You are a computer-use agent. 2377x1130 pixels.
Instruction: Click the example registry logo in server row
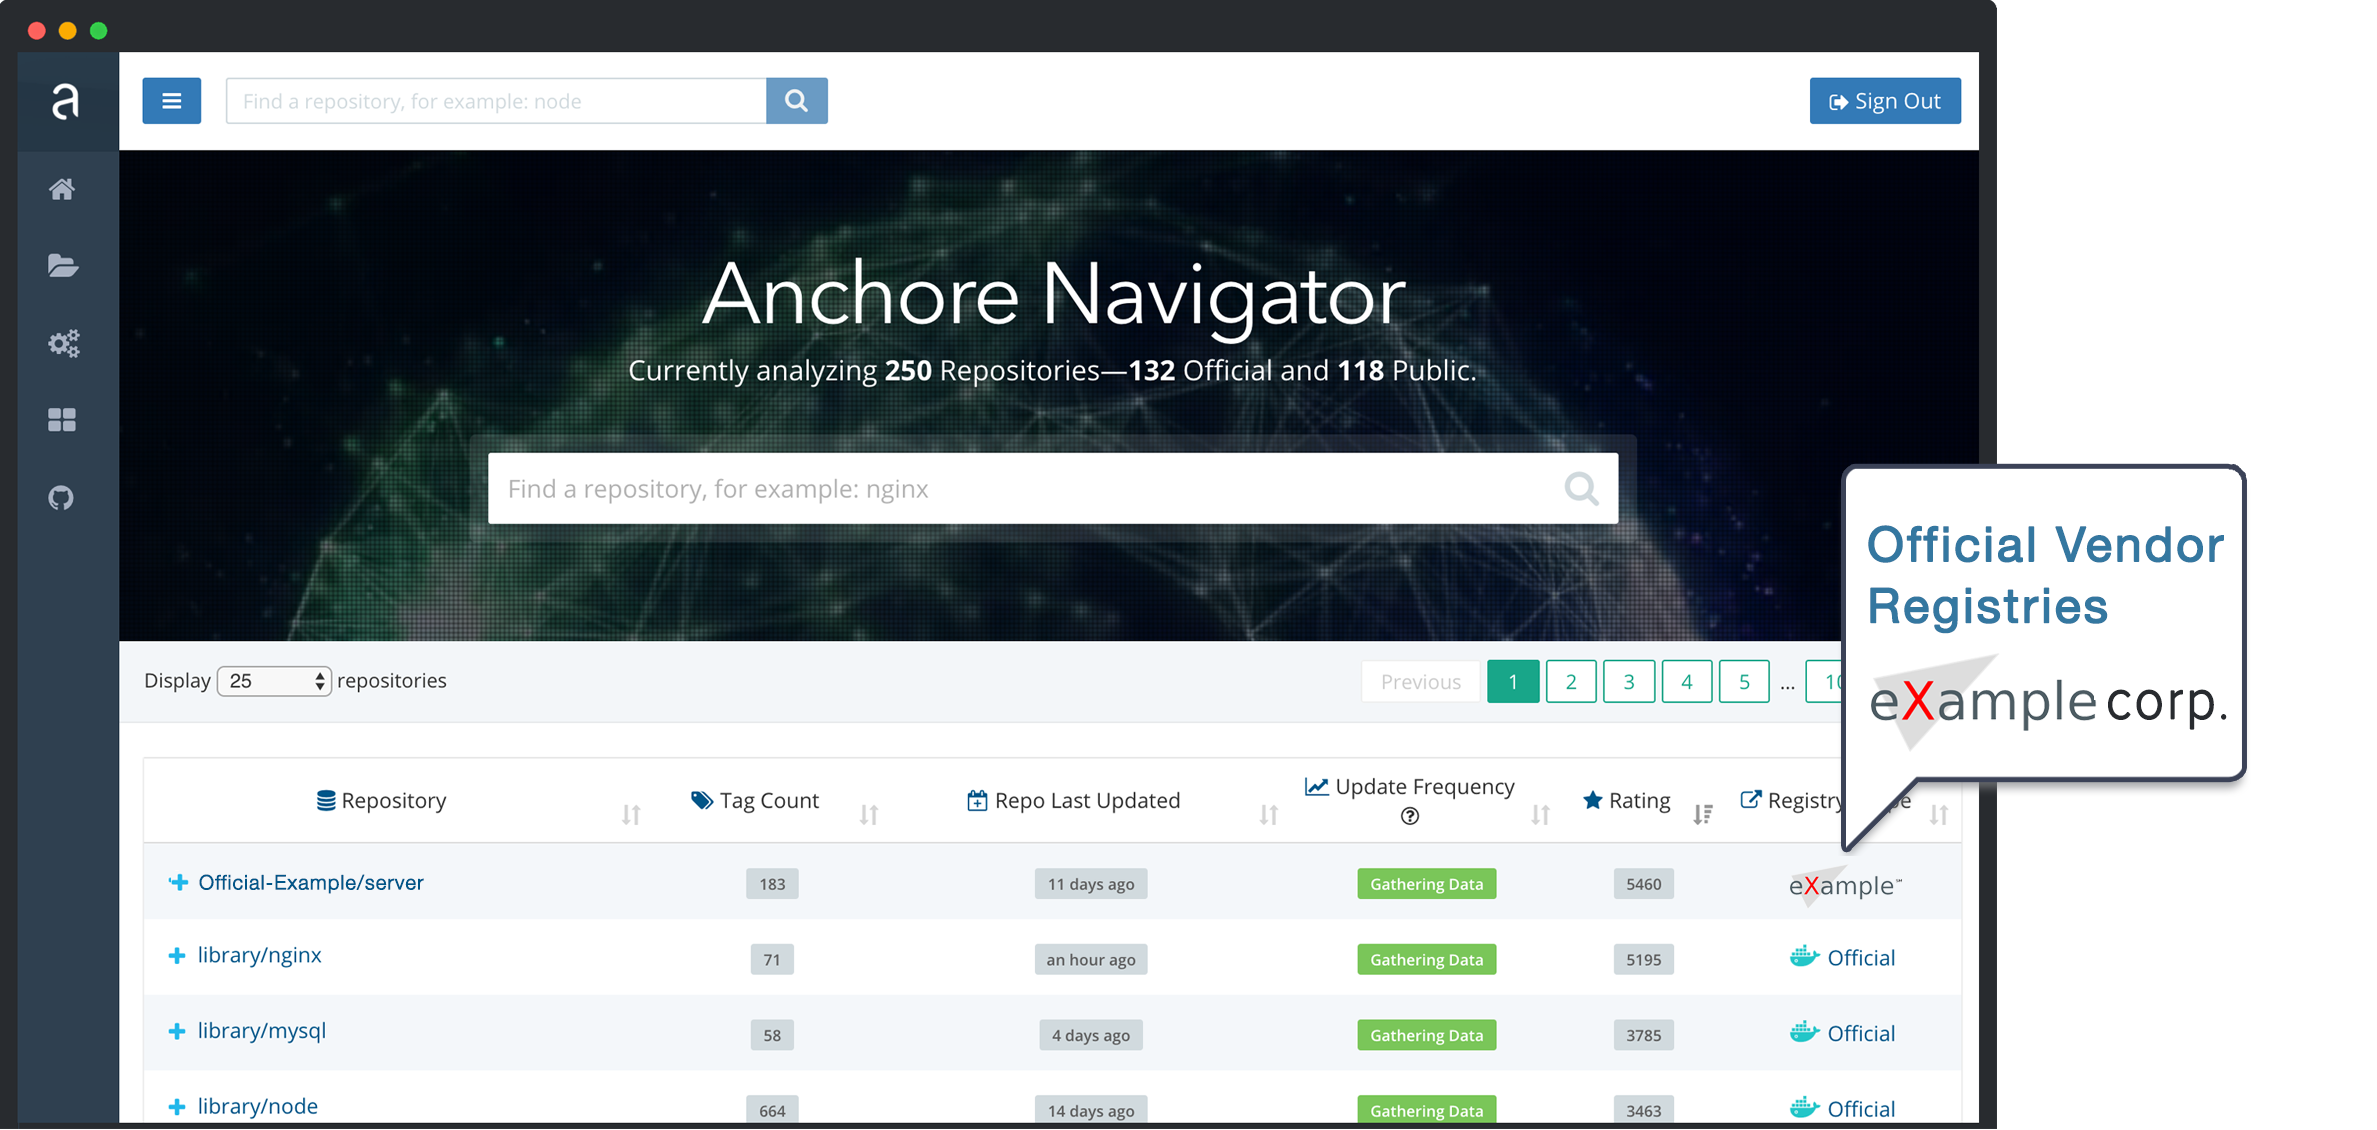(x=1845, y=885)
